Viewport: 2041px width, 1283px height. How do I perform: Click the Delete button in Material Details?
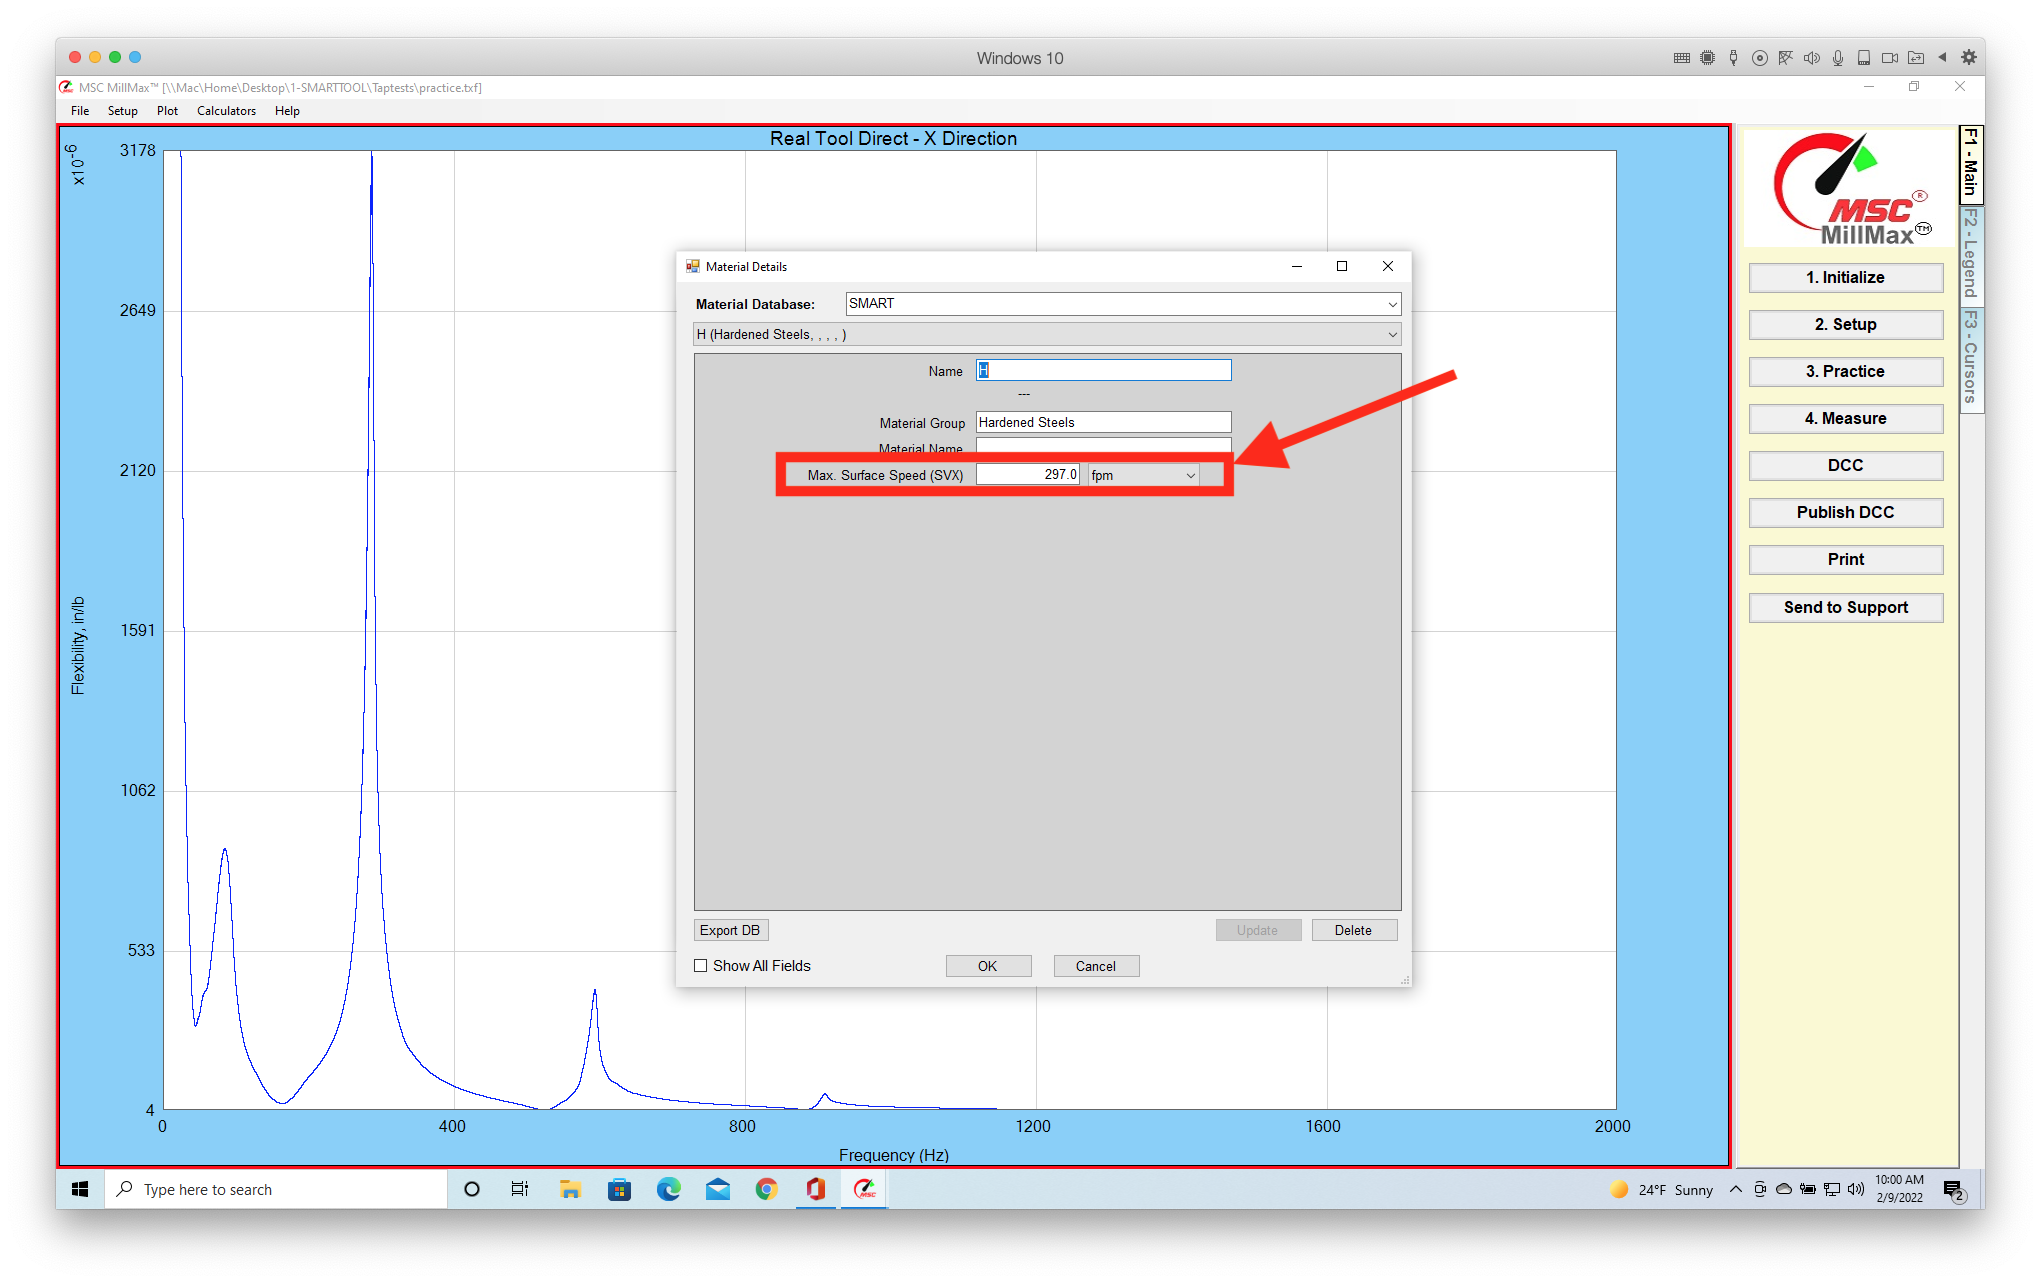coord(1353,931)
